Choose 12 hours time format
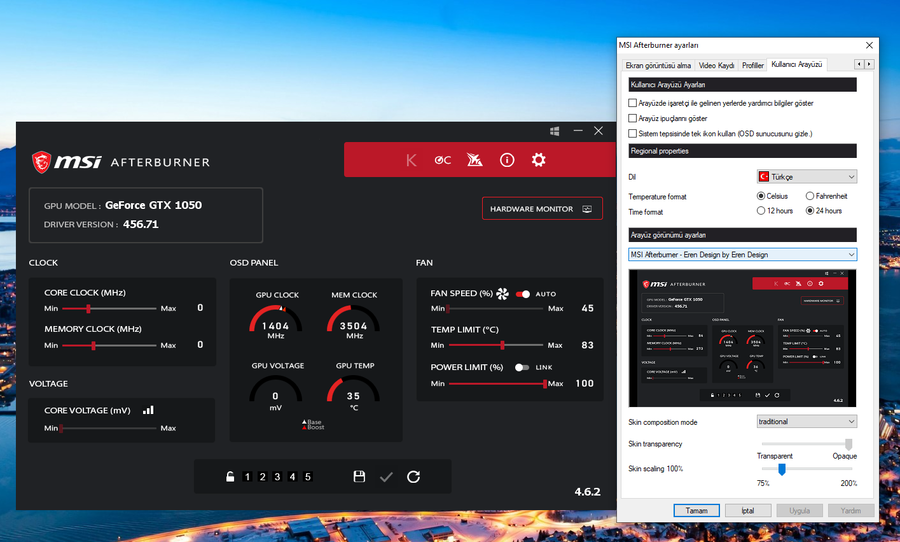 click(x=761, y=211)
